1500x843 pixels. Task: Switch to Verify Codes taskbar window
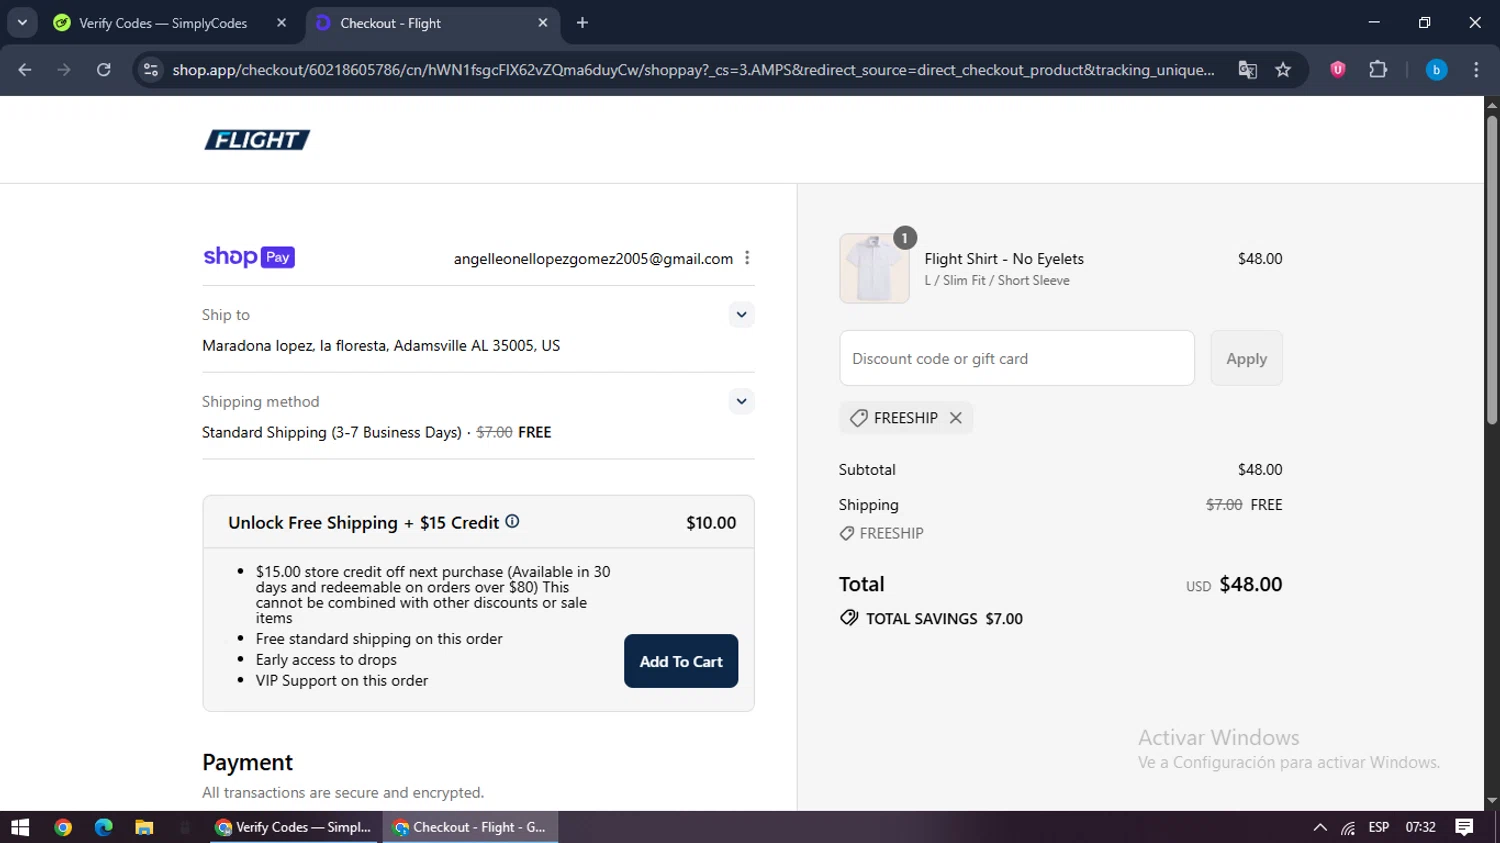[x=295, y=827]
